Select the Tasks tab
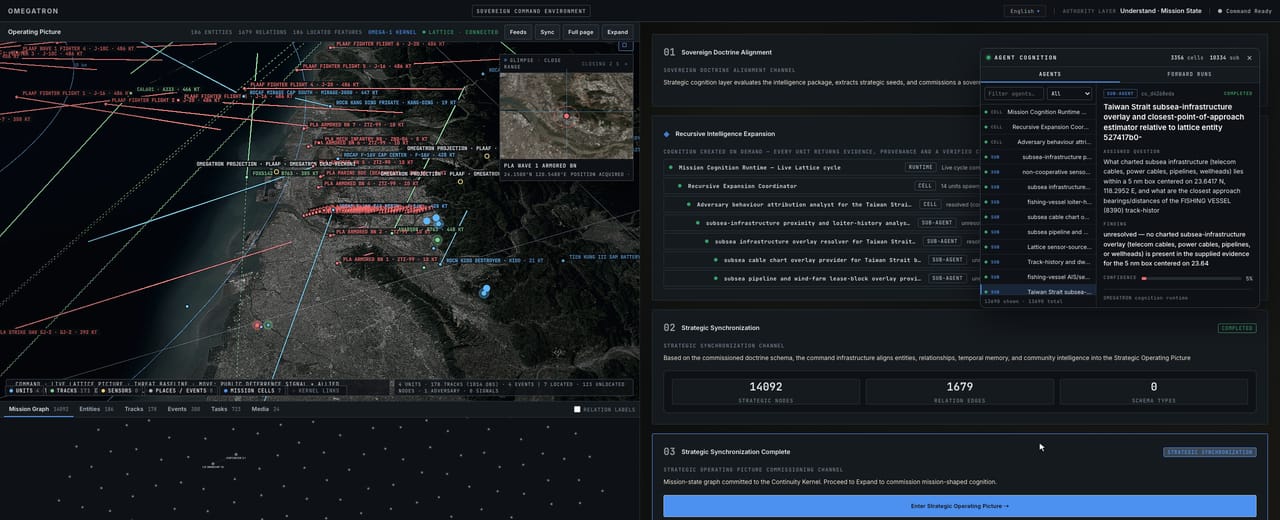The height and width of the screenshot is (520, 1280). pos(226,409)
